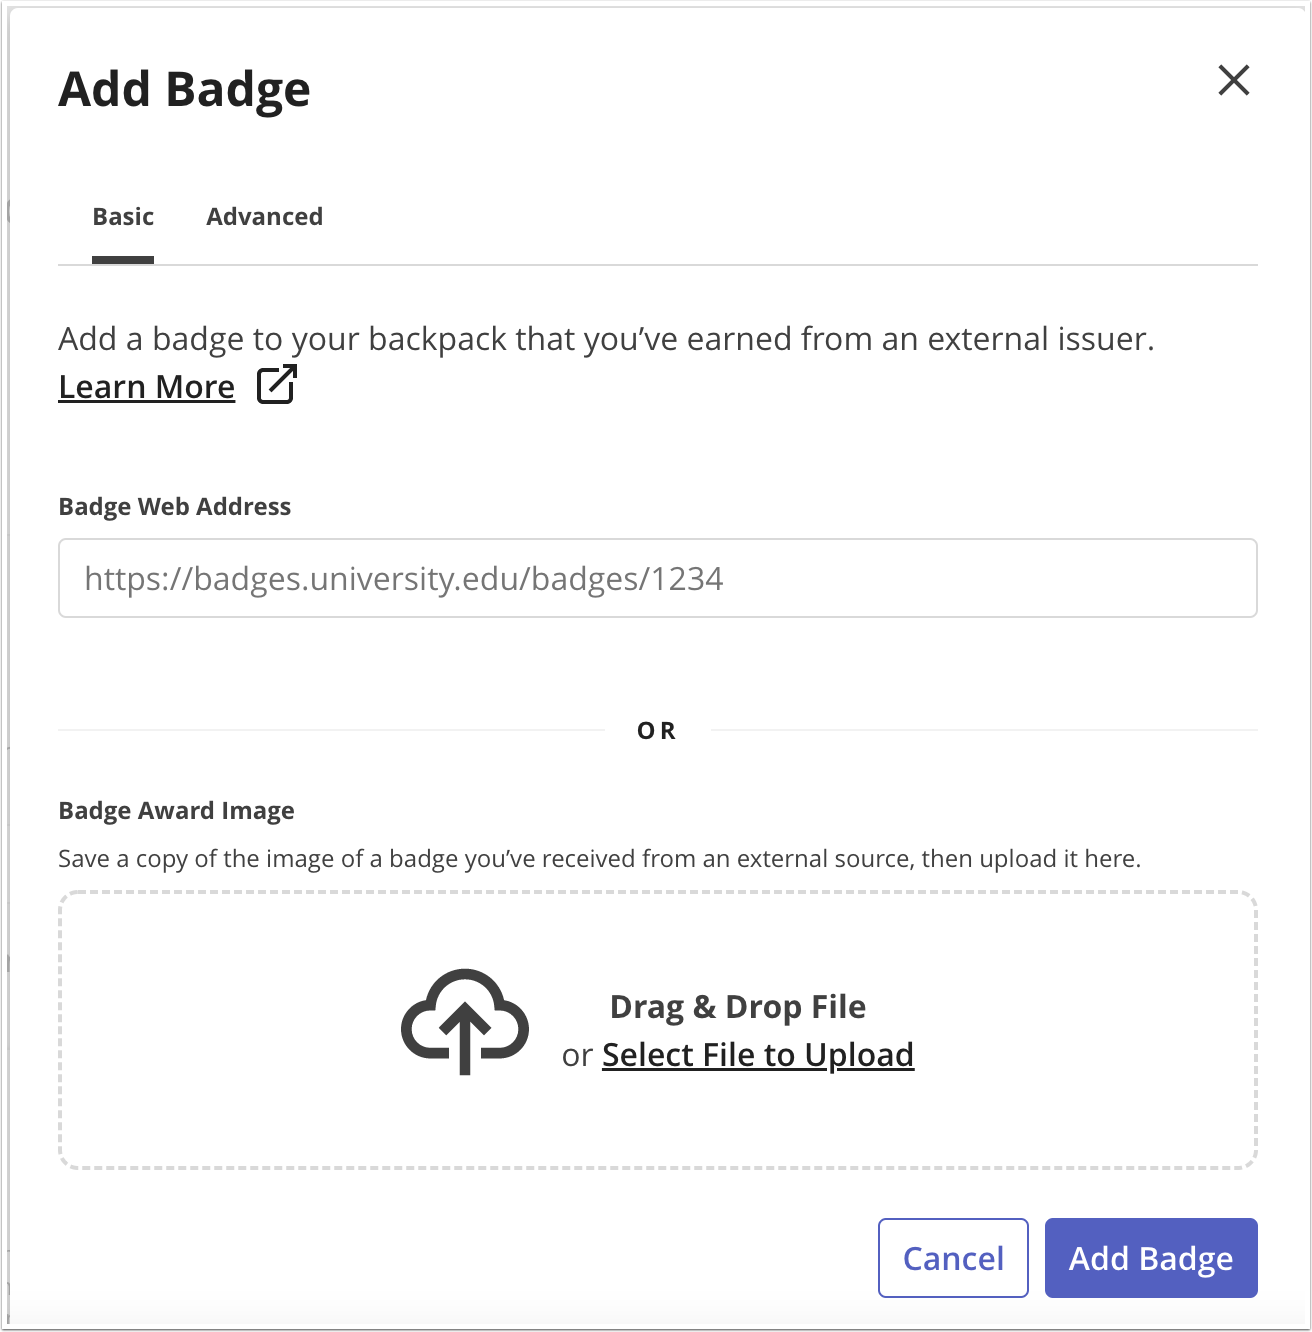Cancel adding the badge
The width and height of the screenshot is (1312, 1332).
(x=952, y=1258)
